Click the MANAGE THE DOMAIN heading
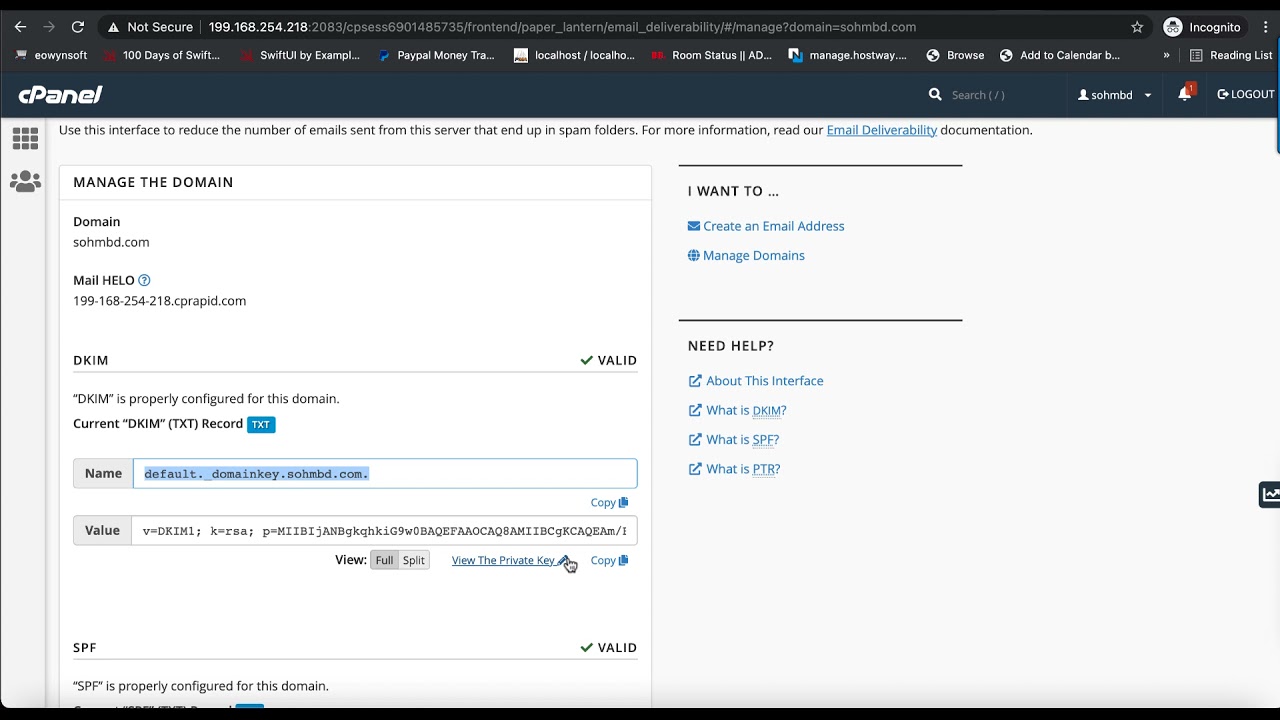Screen dimensions: 1280x720 click(x=153, y=182)
